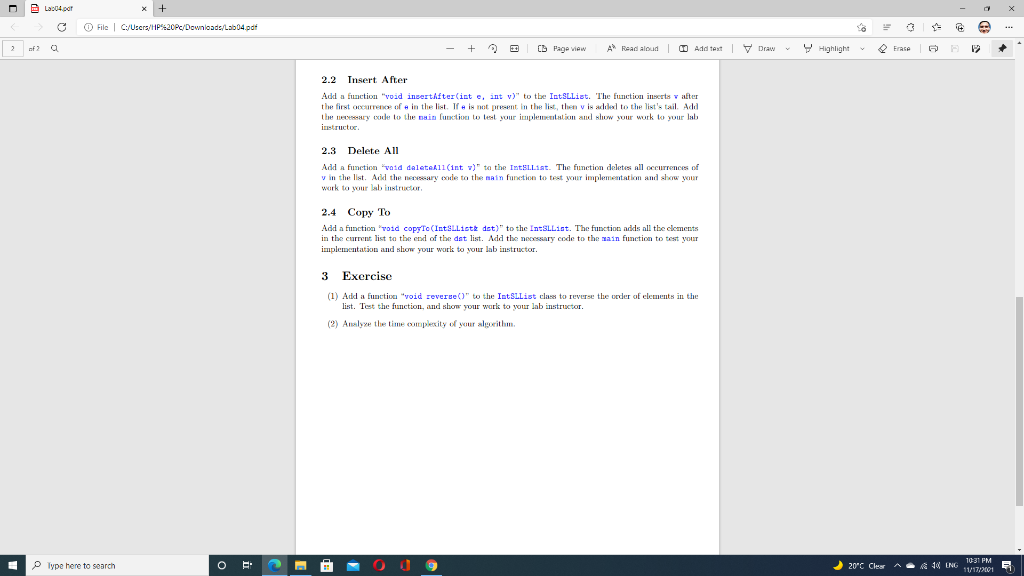The height and width of the screenshot is (576, 1024).
Task: Zoom in with the plus button
Action: [x=470, y=48]
